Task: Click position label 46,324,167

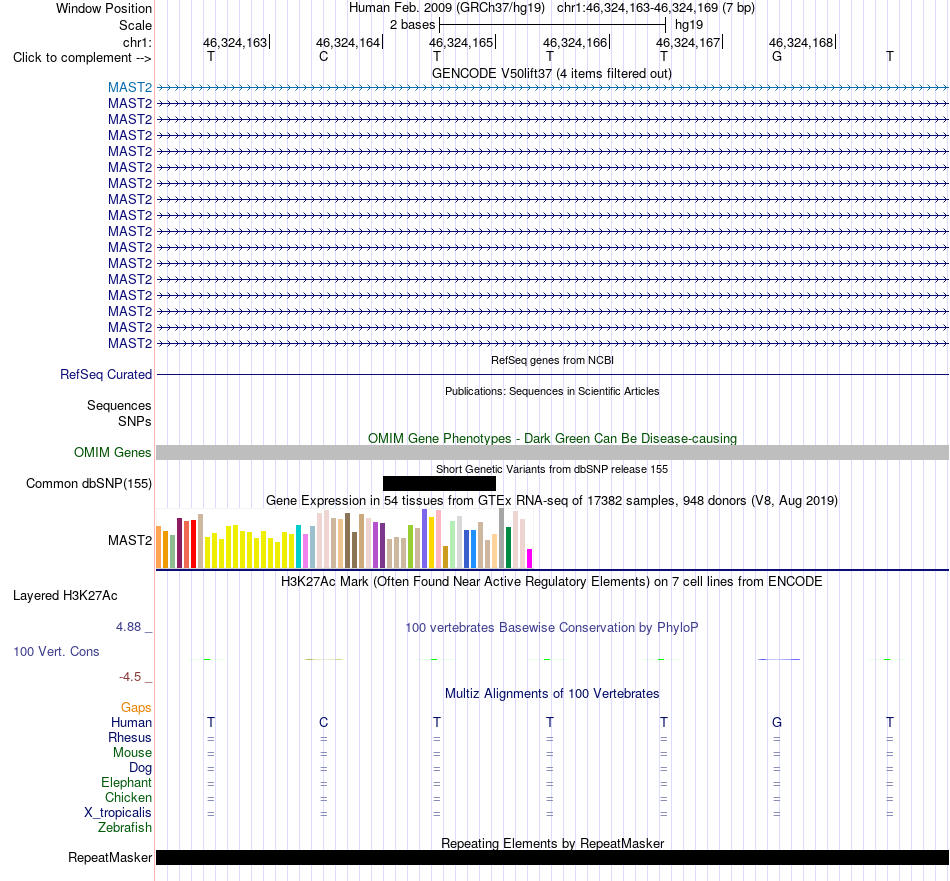Action: [x=688, y=42]
